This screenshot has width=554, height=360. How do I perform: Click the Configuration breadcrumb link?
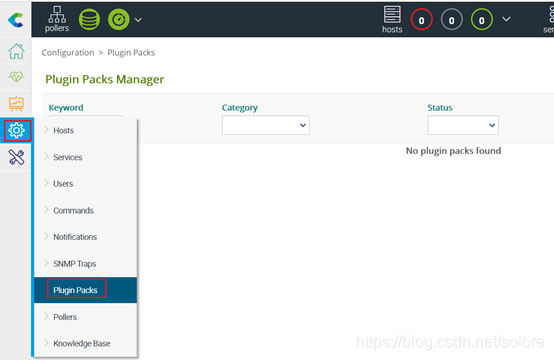(68, 53)
